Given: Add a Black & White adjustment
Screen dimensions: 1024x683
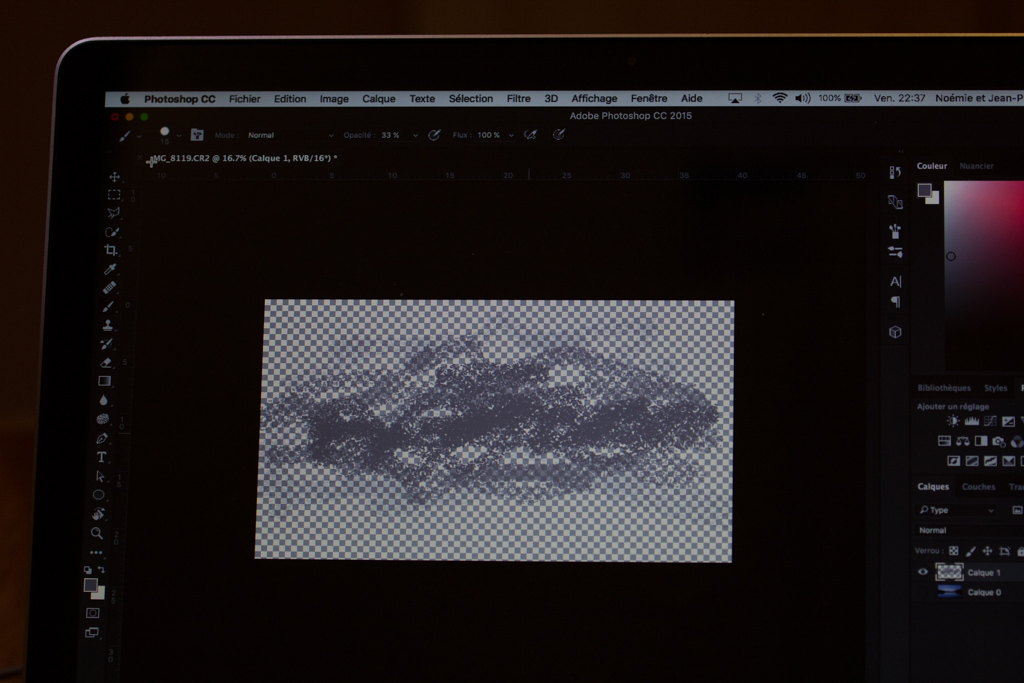Looking at the screenshot, I should pyautogui.click(x=981, y=441).
